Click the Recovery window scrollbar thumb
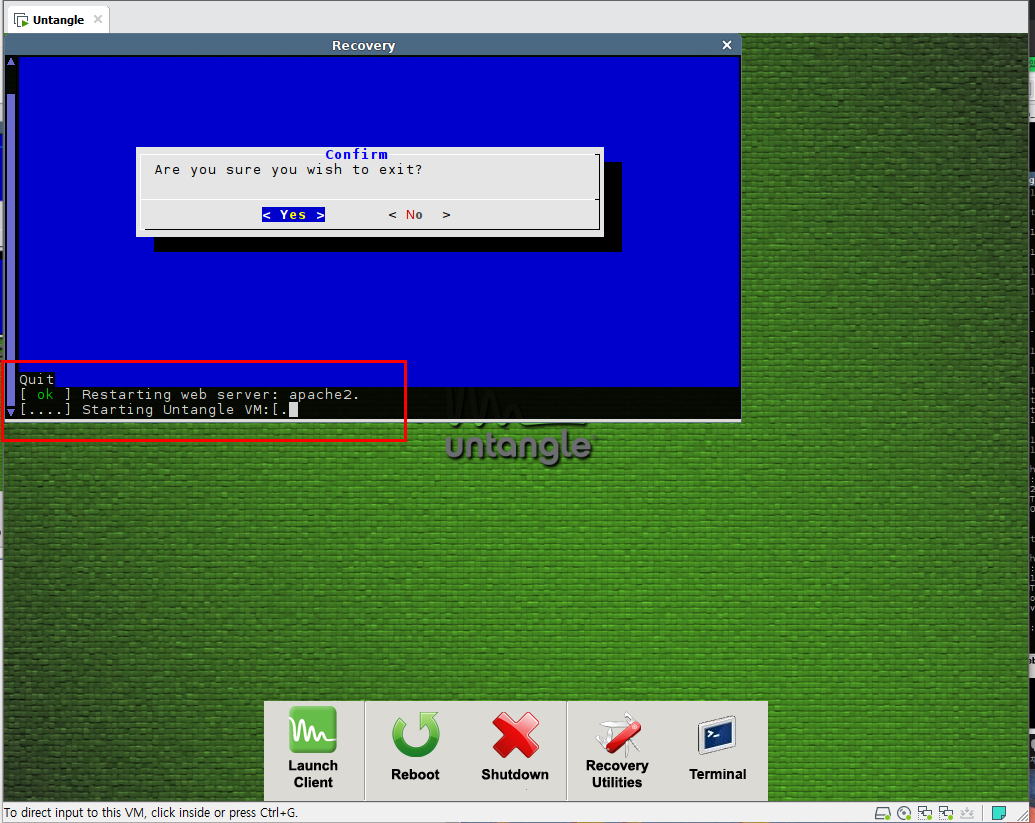 point(11,250)
